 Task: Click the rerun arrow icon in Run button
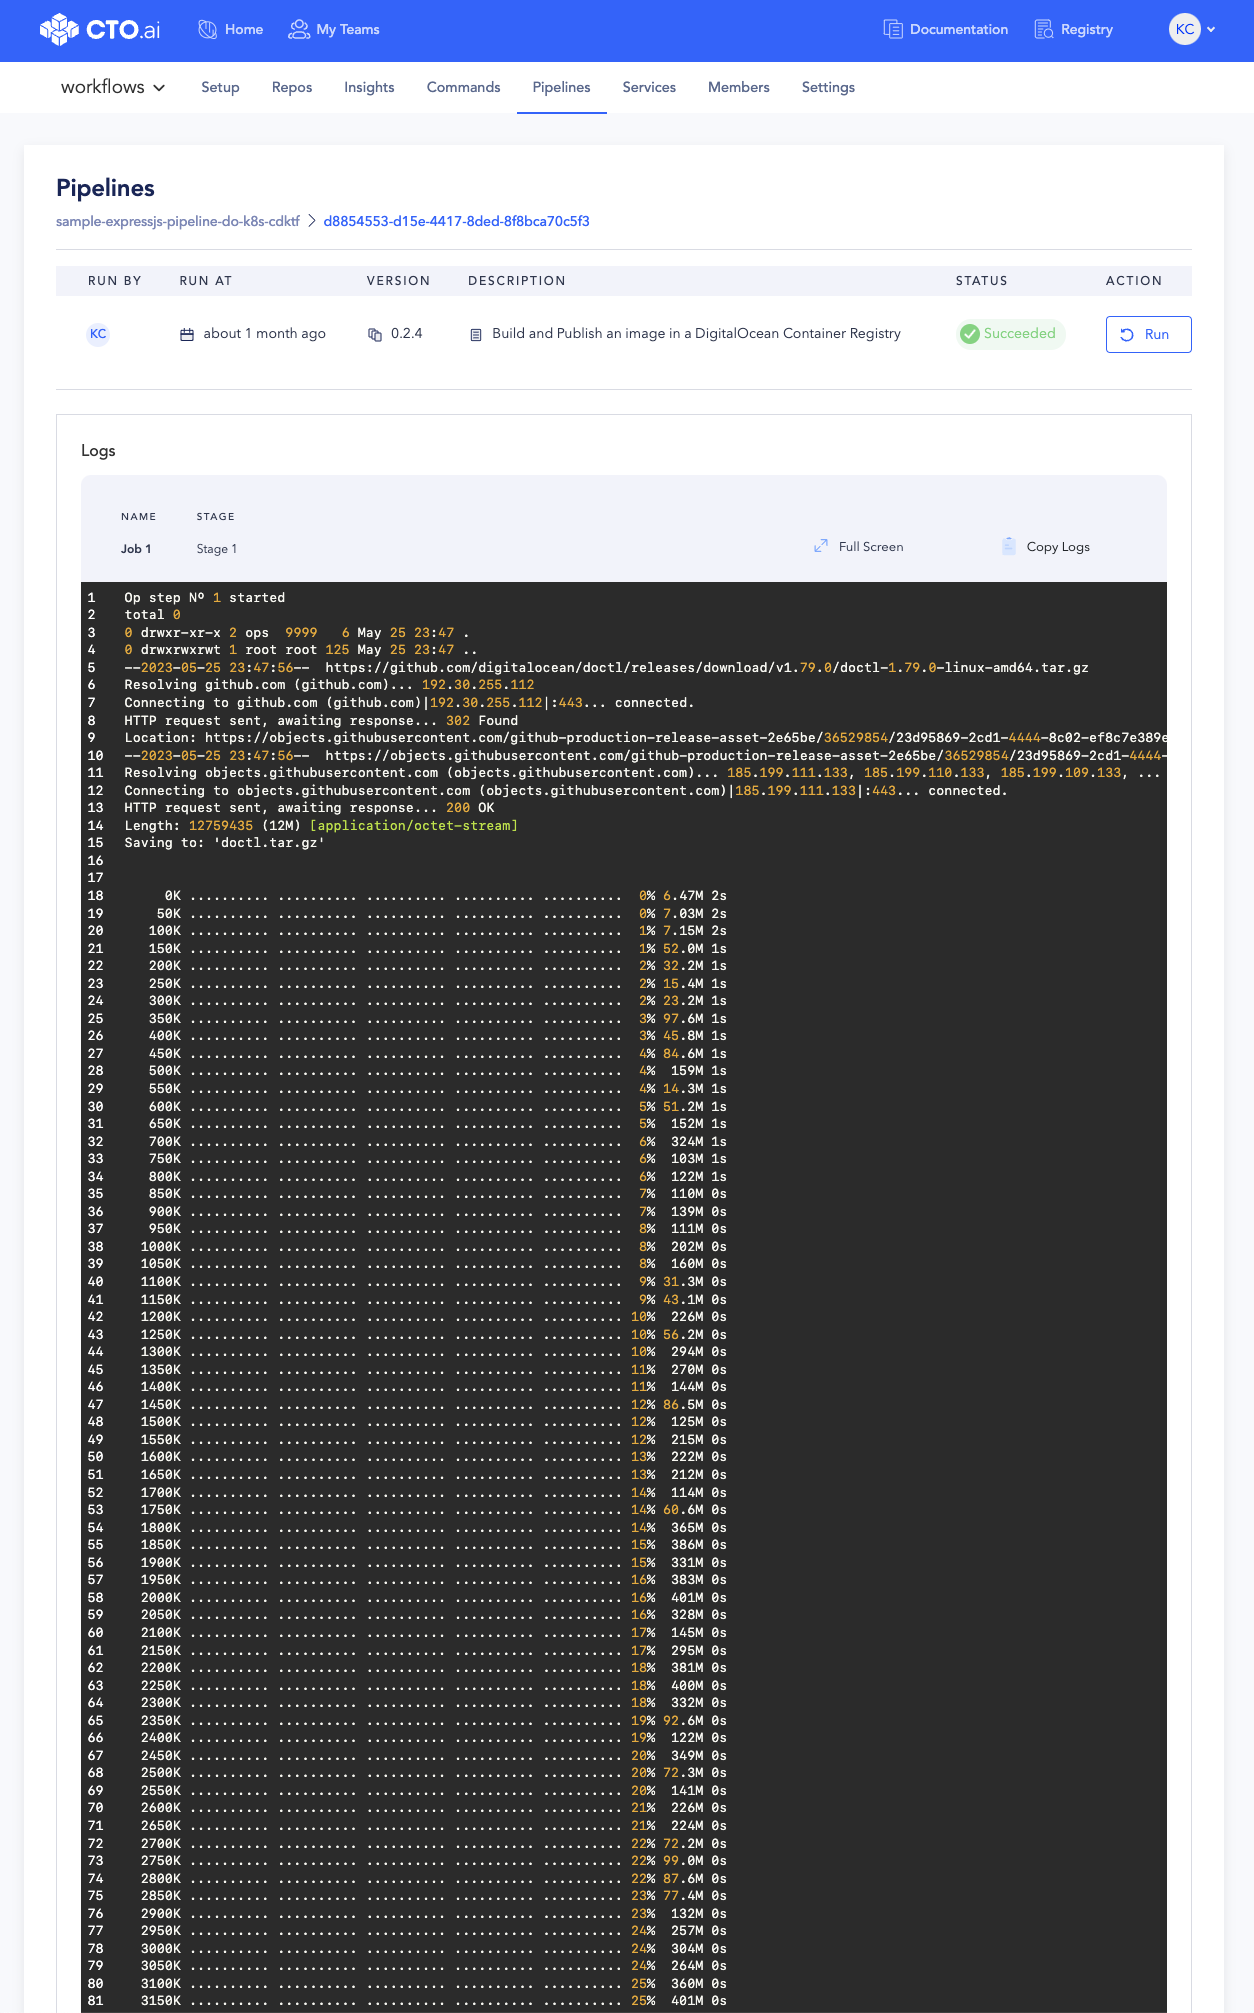coord(1127,334)
